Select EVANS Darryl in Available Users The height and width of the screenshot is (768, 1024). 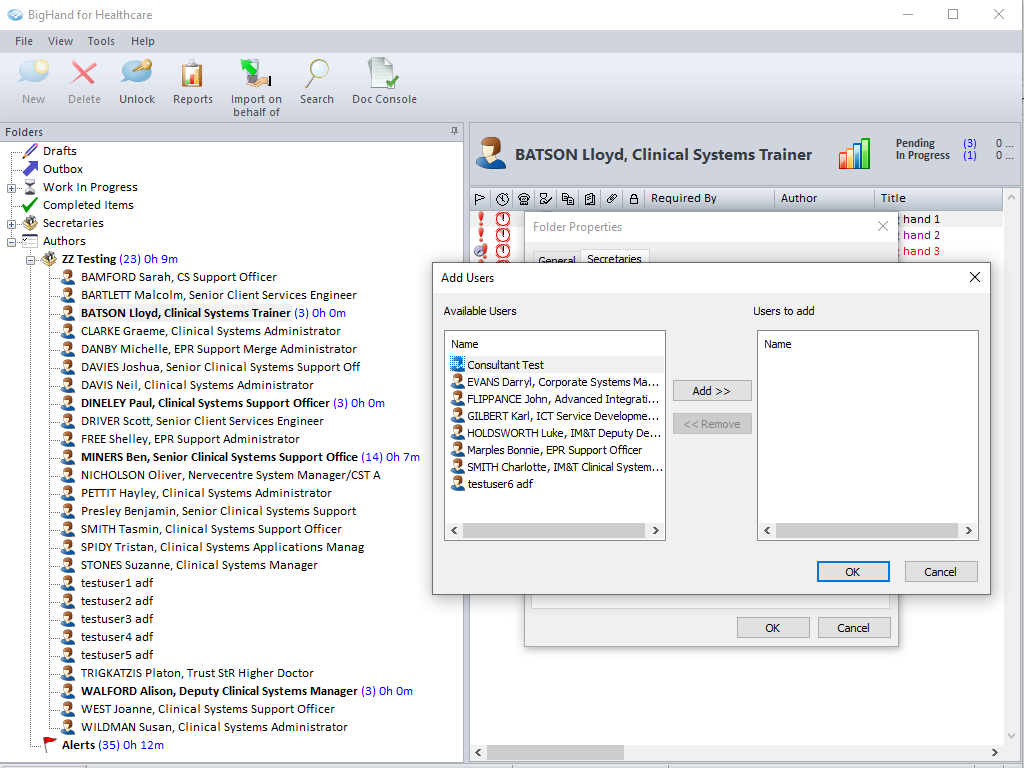click(x=556, y=381)
